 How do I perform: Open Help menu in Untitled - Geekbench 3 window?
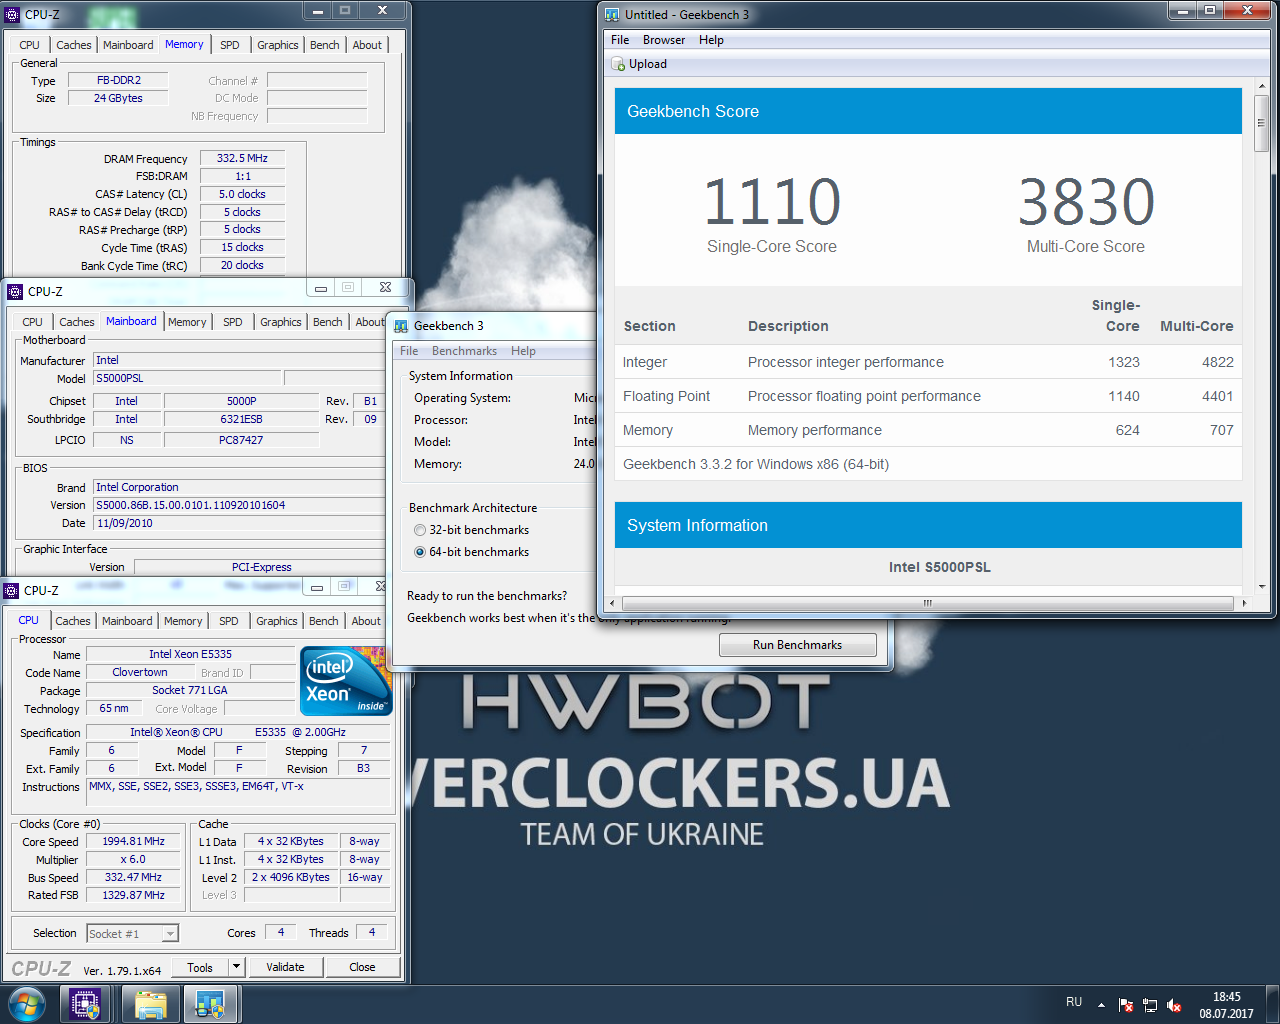tap(711, 40)
